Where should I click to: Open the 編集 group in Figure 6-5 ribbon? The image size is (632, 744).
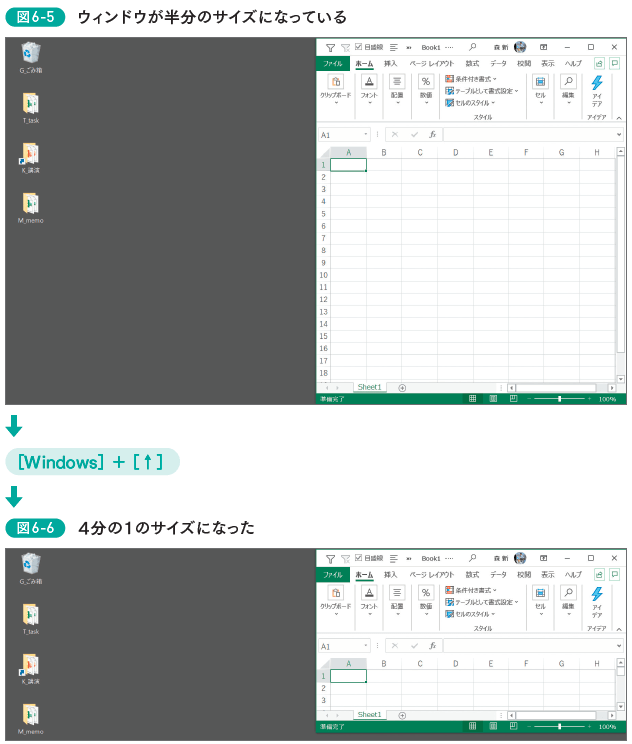(x=568, y=89)
